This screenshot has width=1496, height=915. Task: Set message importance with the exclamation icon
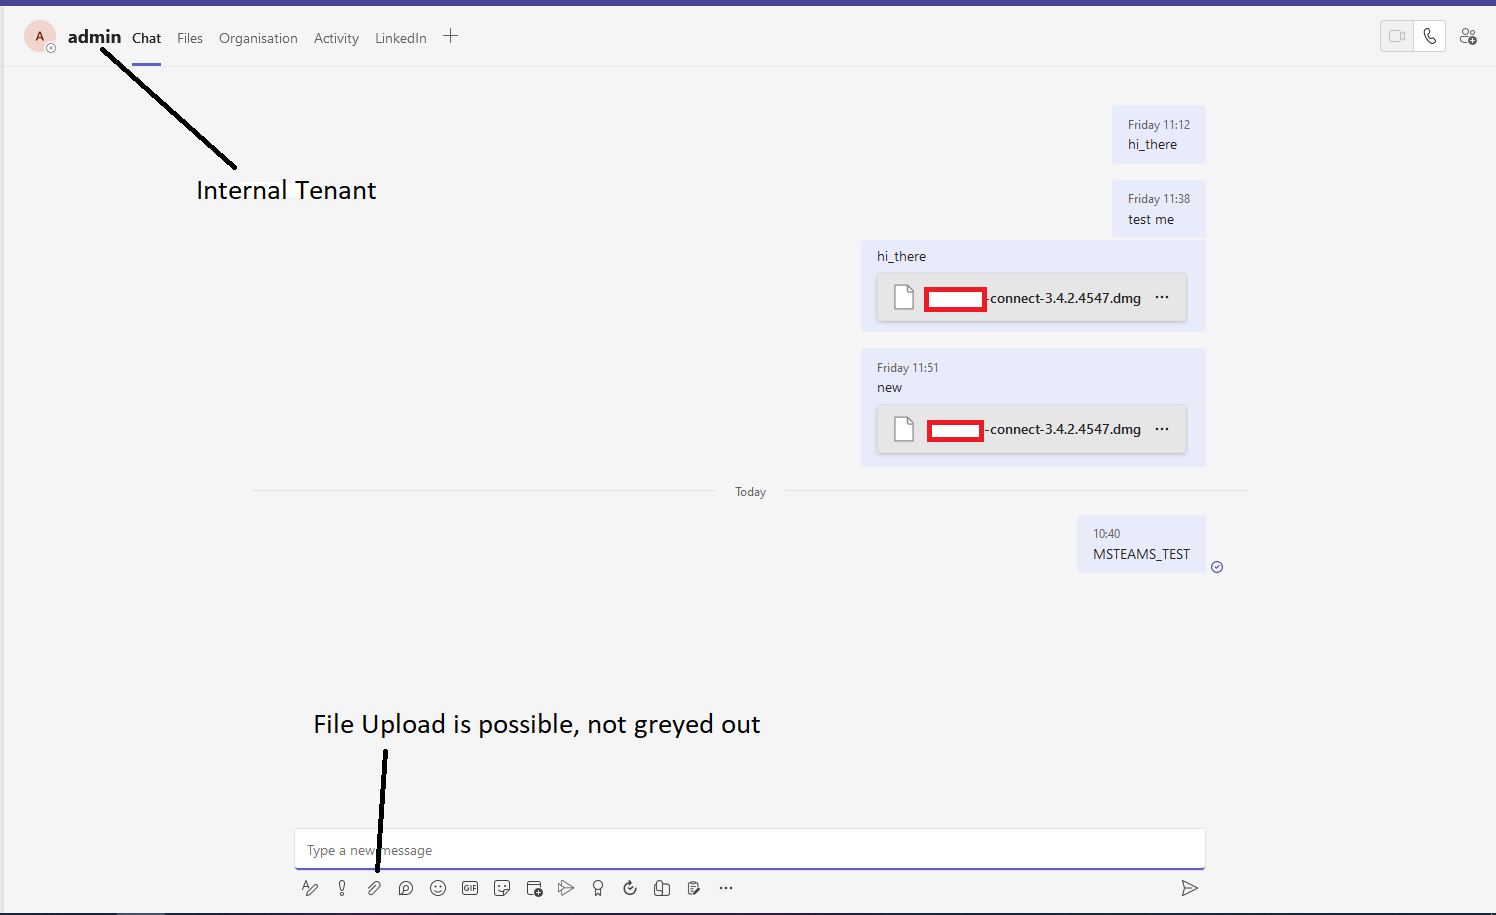(342, 888)
